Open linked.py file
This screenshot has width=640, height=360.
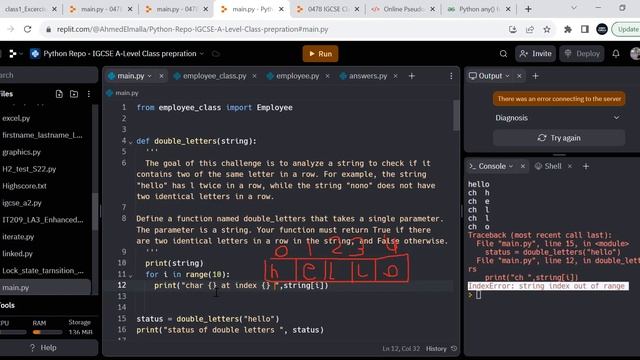tap(17, 253)
